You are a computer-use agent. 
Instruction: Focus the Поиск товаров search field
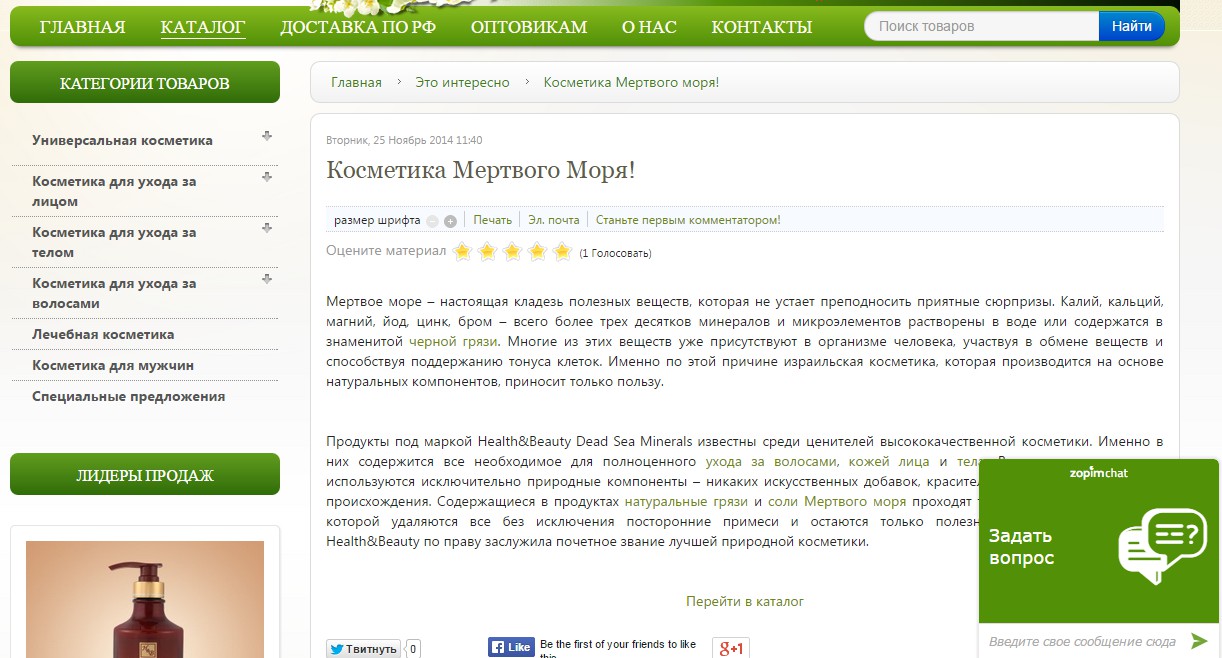(x=982, y=26)
